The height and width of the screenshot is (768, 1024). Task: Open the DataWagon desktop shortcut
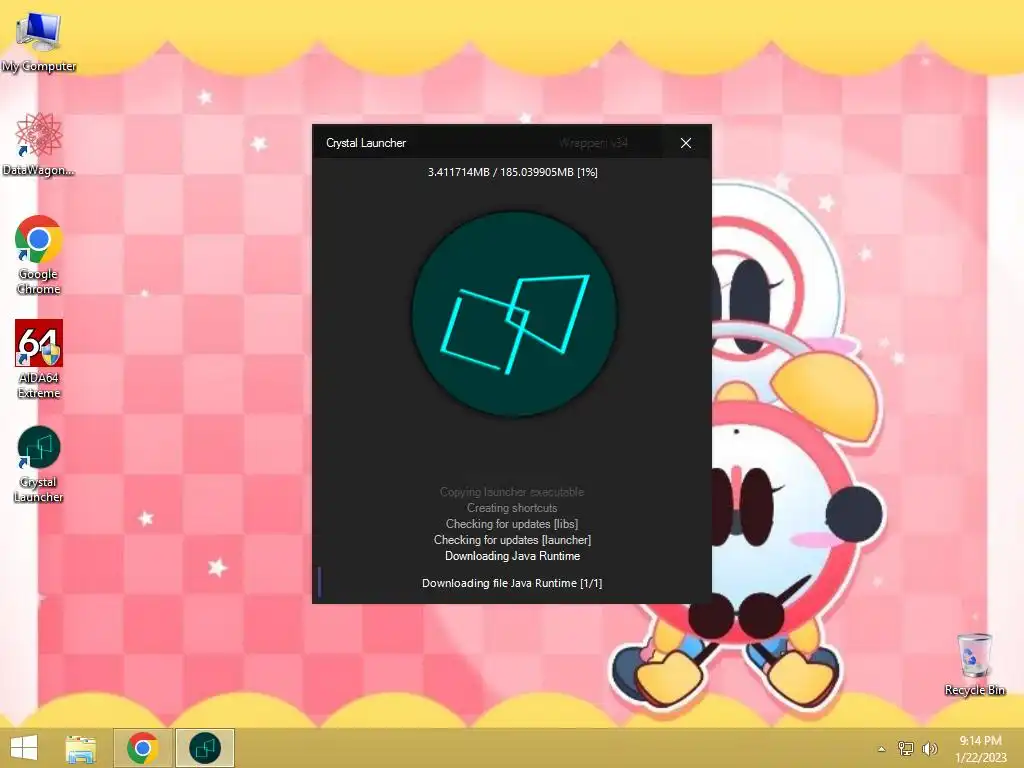[x=39, y=144]
